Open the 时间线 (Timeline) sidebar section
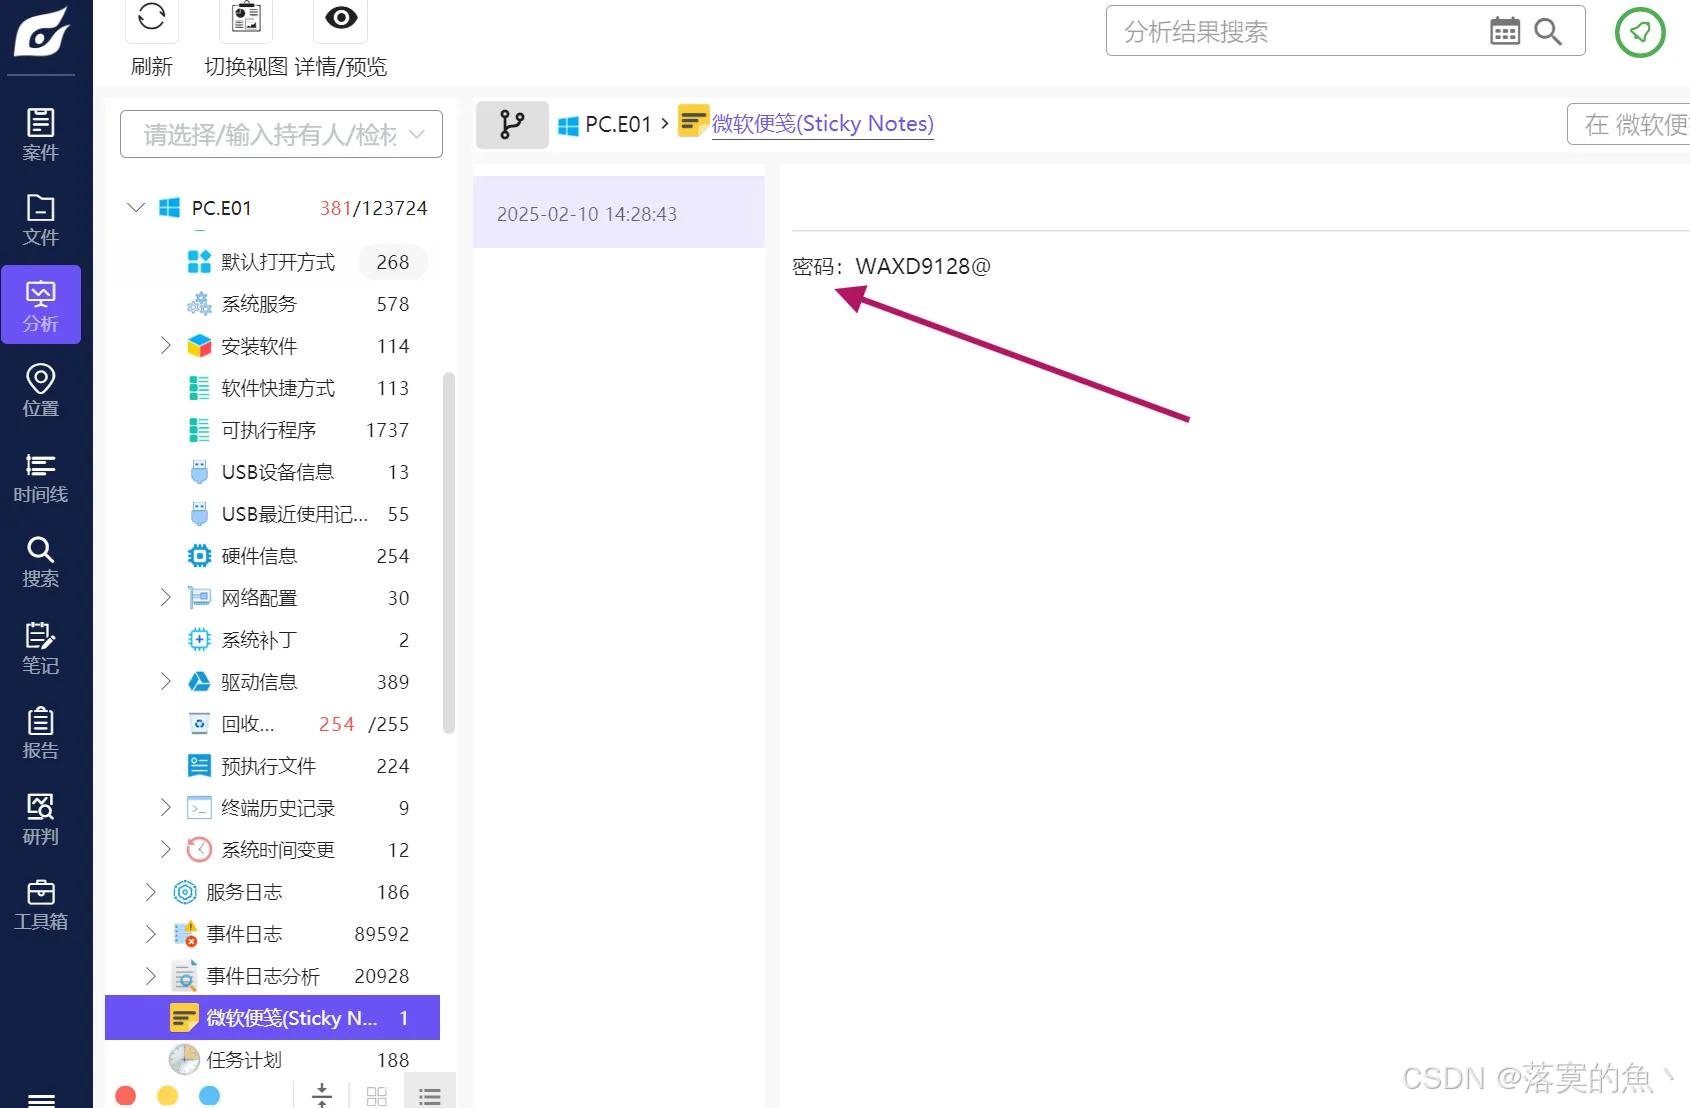 coord(41,477)
